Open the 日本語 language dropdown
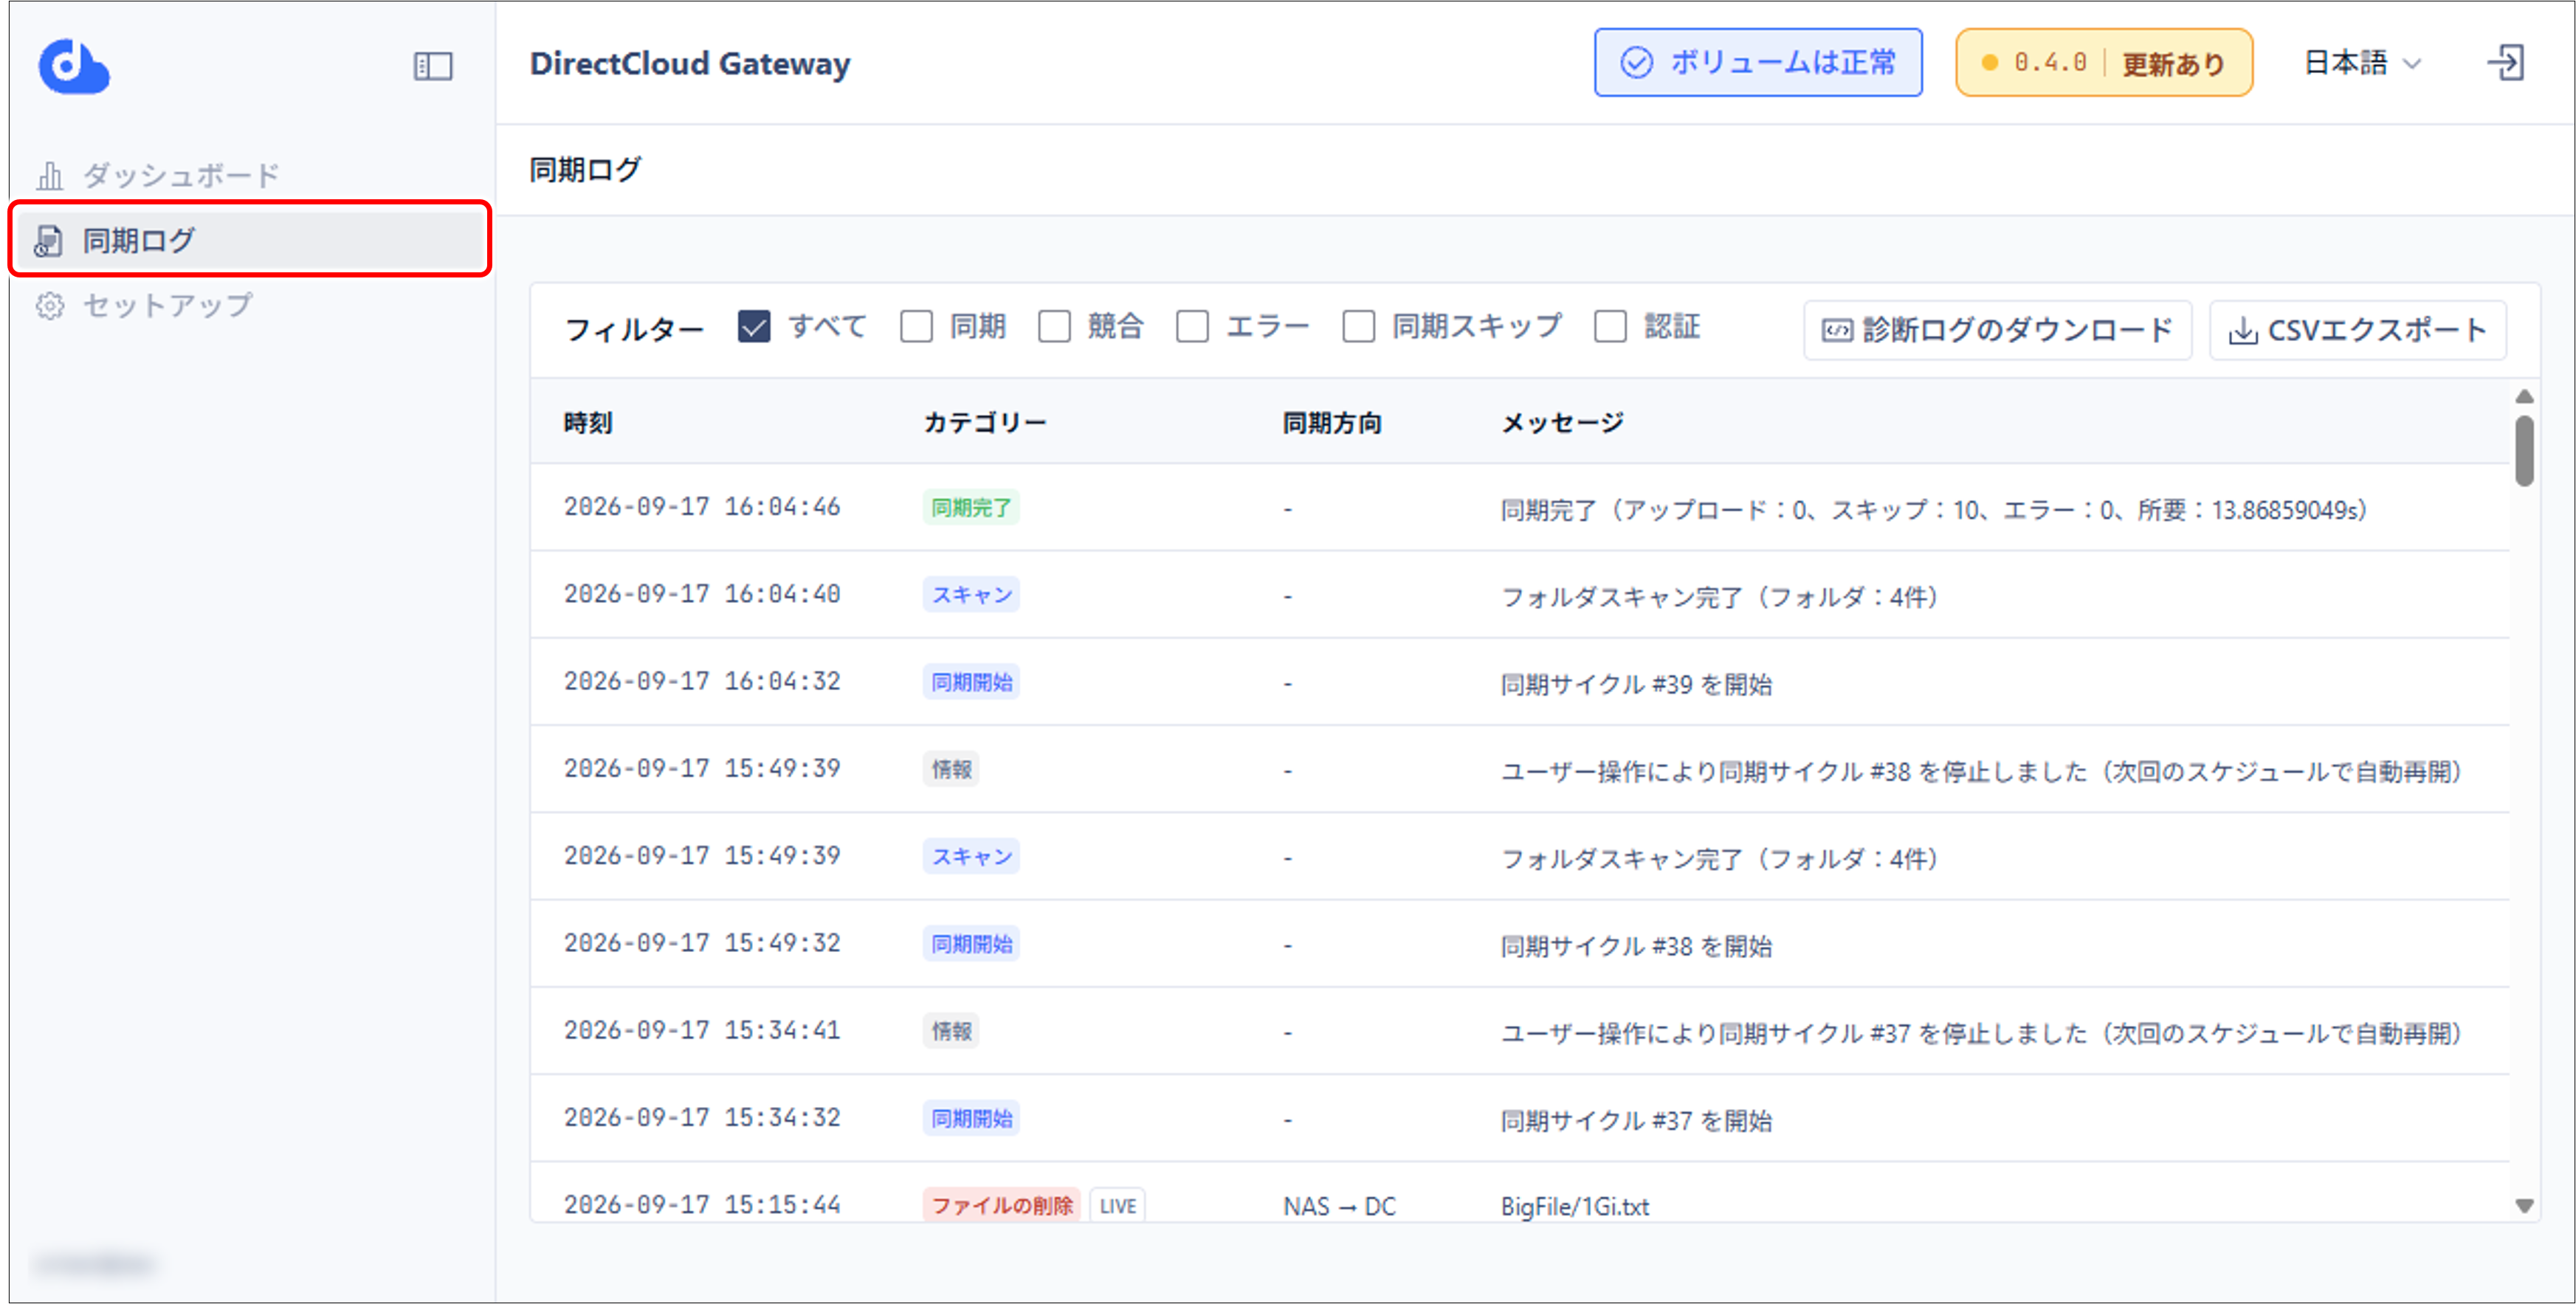The height and width of the screenshot is (1304, 2576). pyautogui.click(x=2363, y=63)
